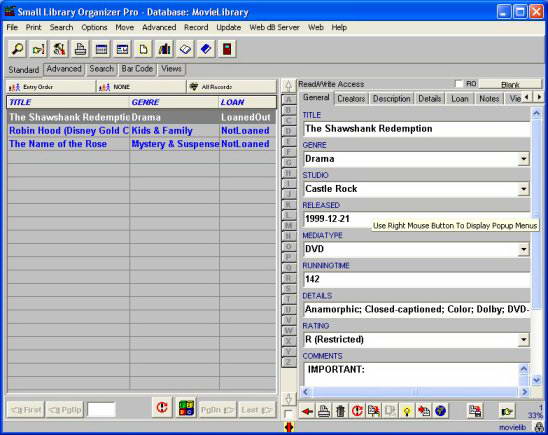
Task: Click the printer icon in record toolbar
Action: 324,411
